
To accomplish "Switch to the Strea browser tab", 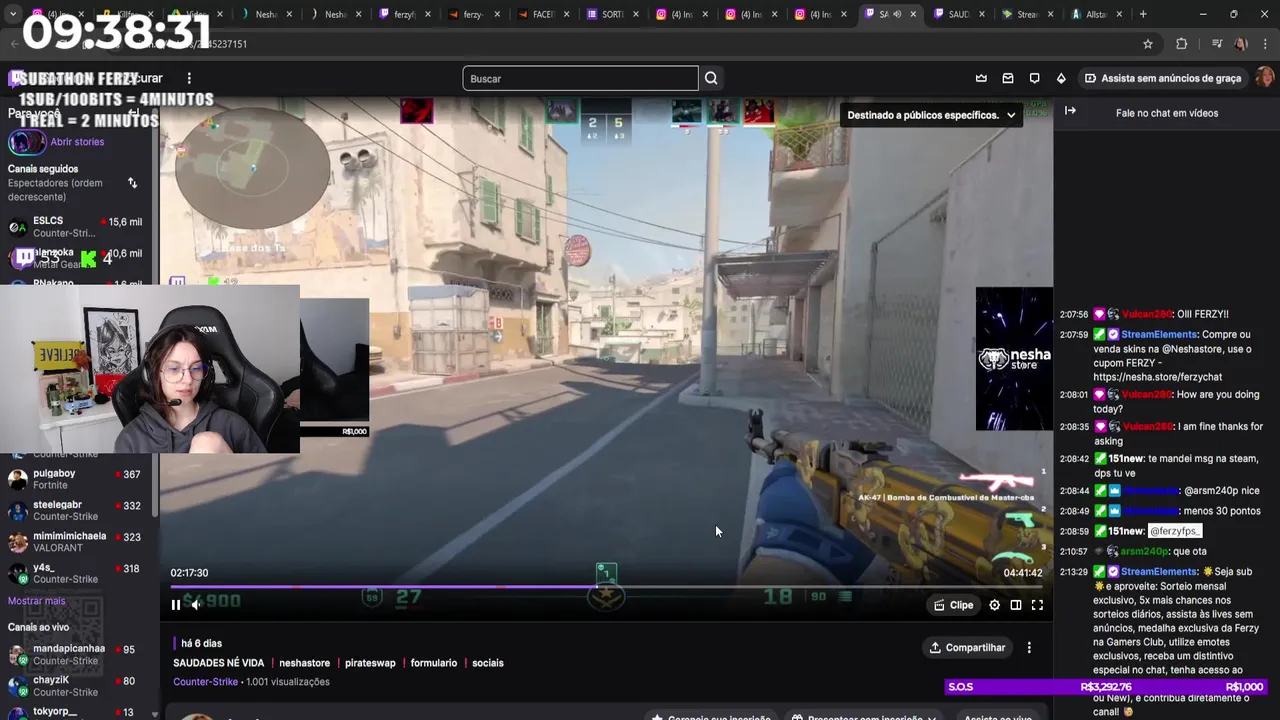I will [x=1021, y=14].
